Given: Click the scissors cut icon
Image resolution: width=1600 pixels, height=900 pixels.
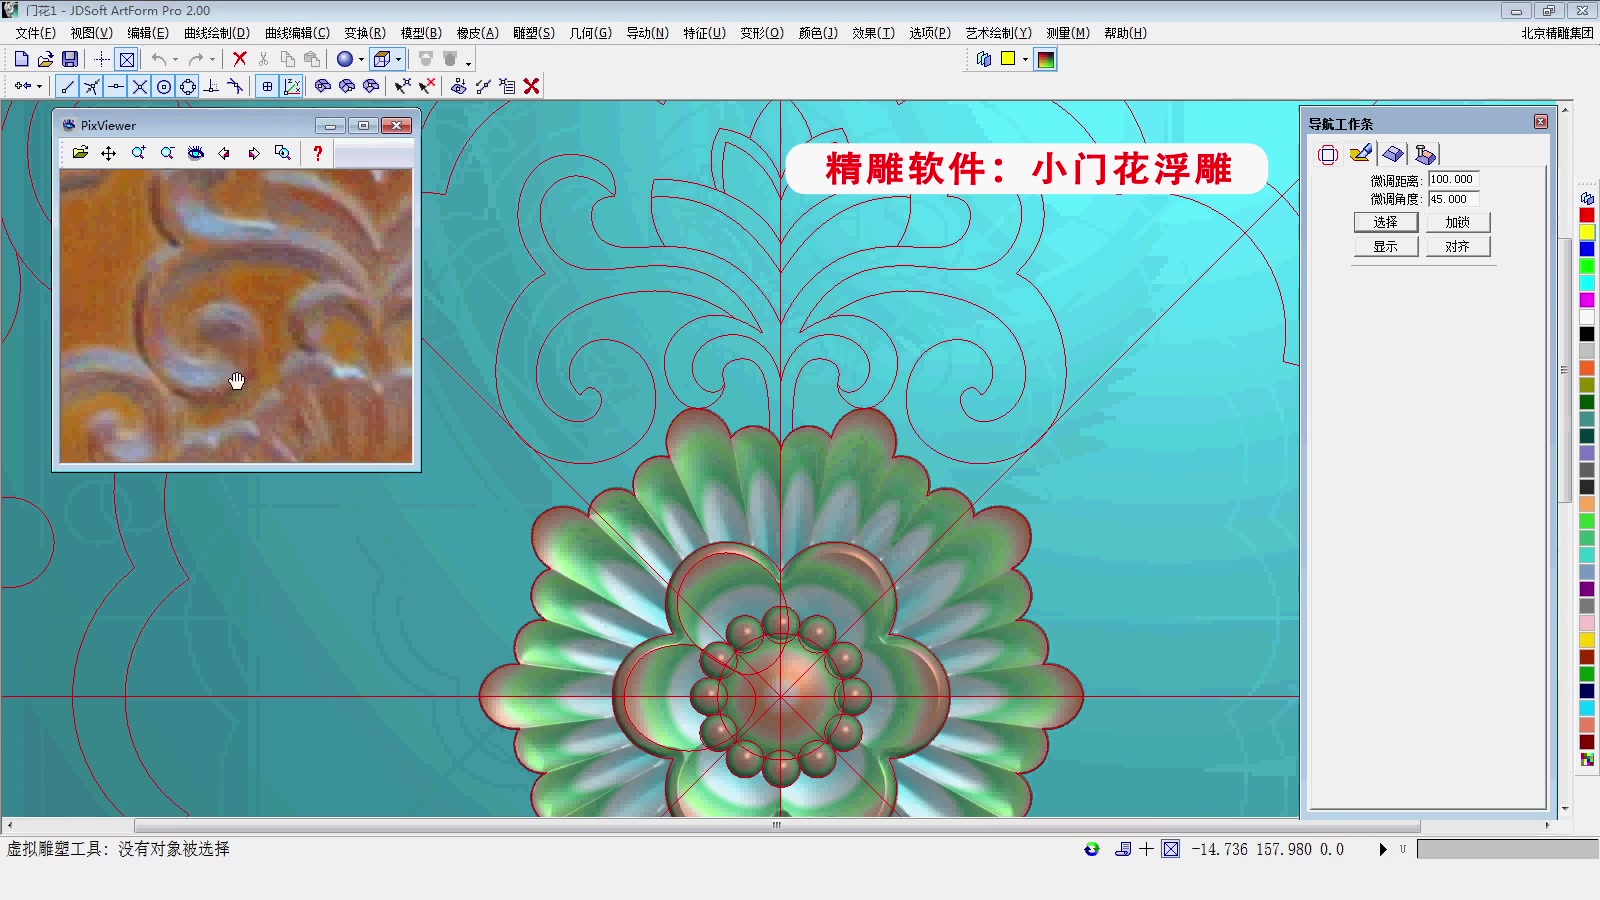Looking at the screenshot, I should point(263,59).
